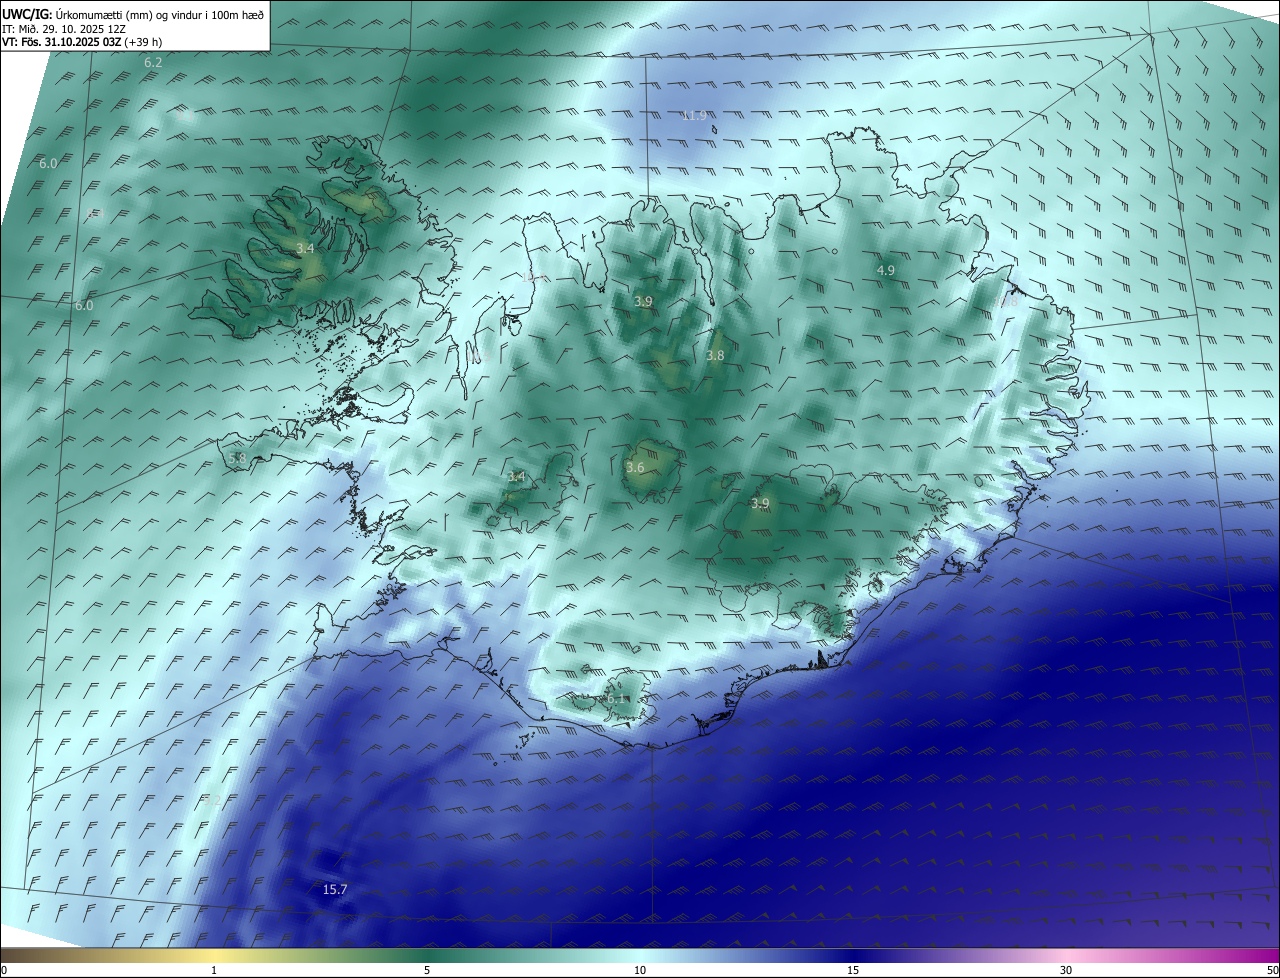Screen dimensions: 1280x978
Task: Click the 4.9 value label in northeast Iceland
Action: click(x=886, y=270)
